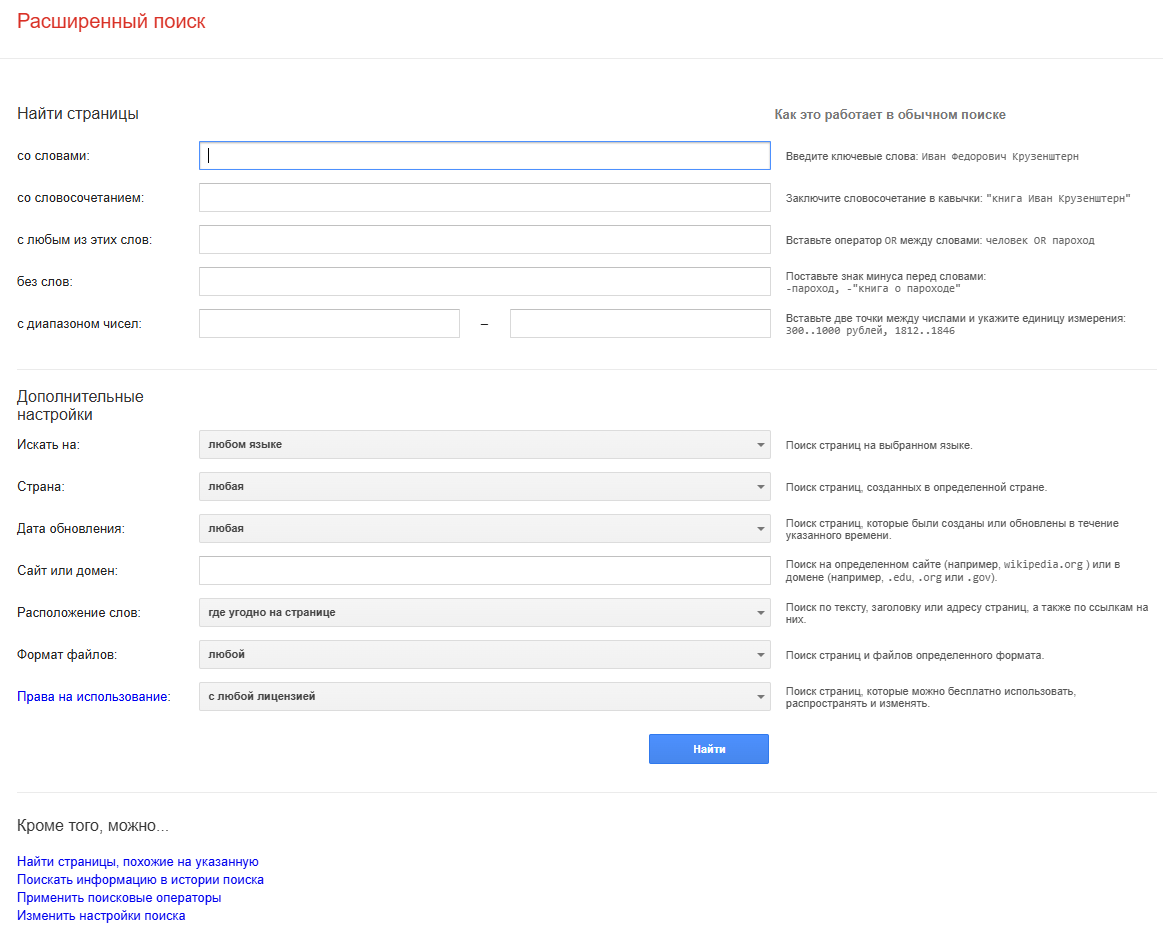Open the "Расположение слов" dropdown
This screenshot has width=1163, height=932.
484,612
